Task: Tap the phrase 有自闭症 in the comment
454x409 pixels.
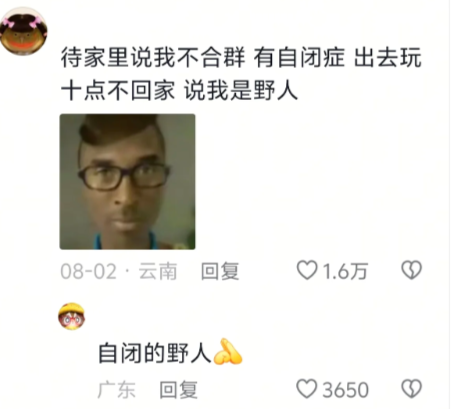Action: [x=299, y=57]
